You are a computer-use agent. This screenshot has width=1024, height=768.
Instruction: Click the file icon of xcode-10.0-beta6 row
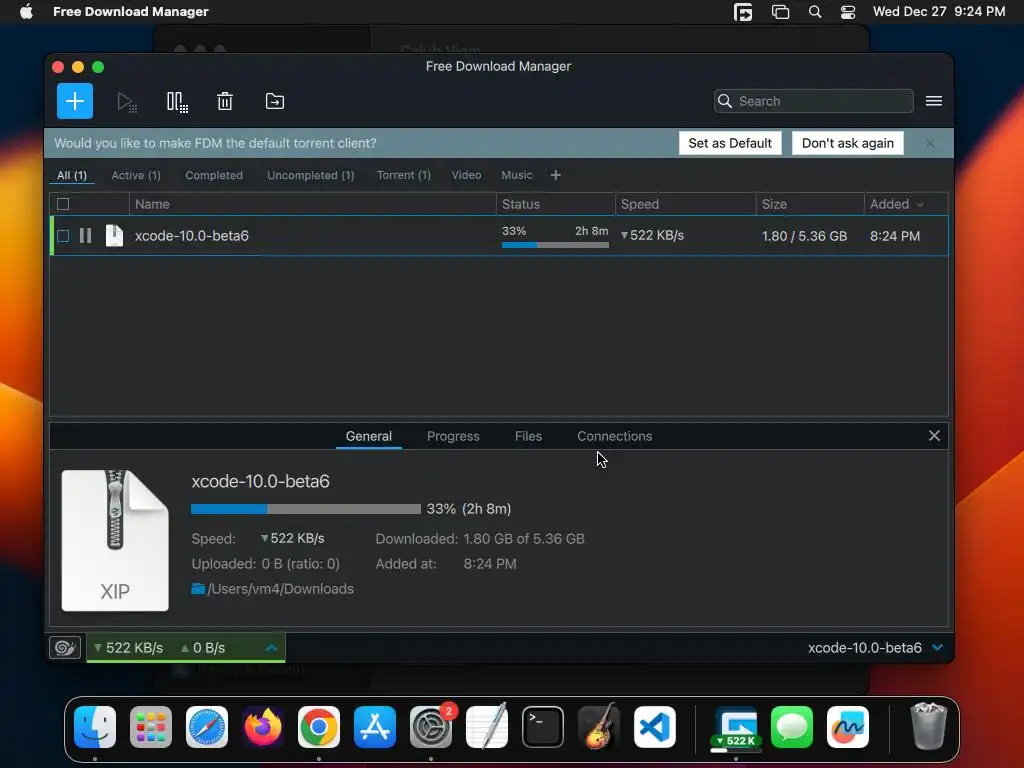(114, 235)
